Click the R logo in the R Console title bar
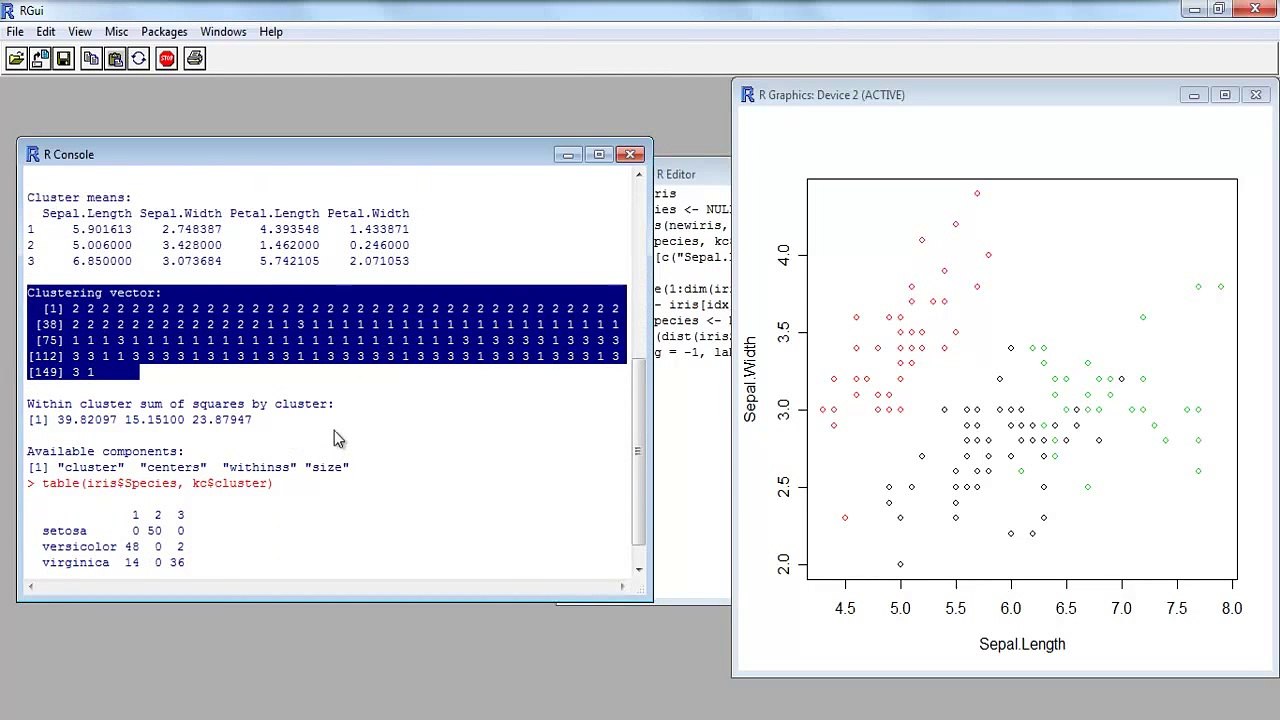The image size is (1280, 720). coord(33,154)
